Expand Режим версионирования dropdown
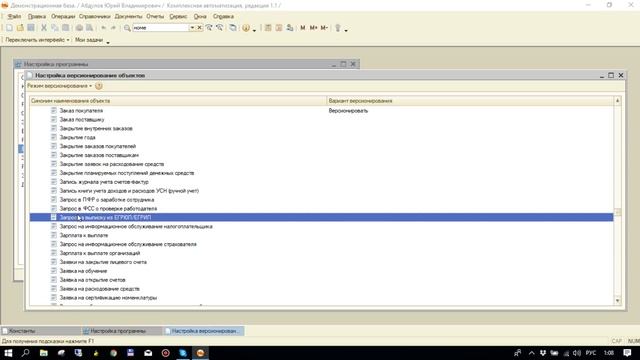This screenshot has width=640, height=360. [60, 86]
